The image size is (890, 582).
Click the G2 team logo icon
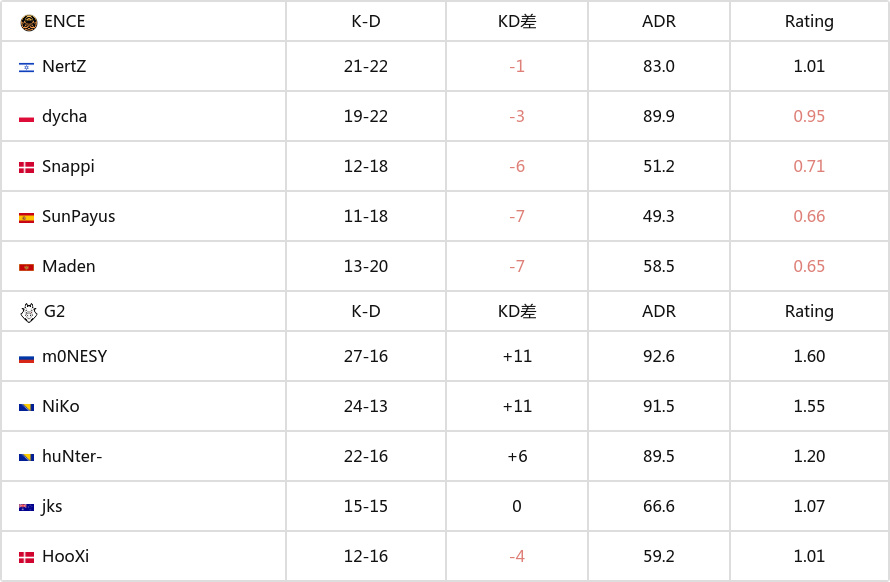[28, 312]
